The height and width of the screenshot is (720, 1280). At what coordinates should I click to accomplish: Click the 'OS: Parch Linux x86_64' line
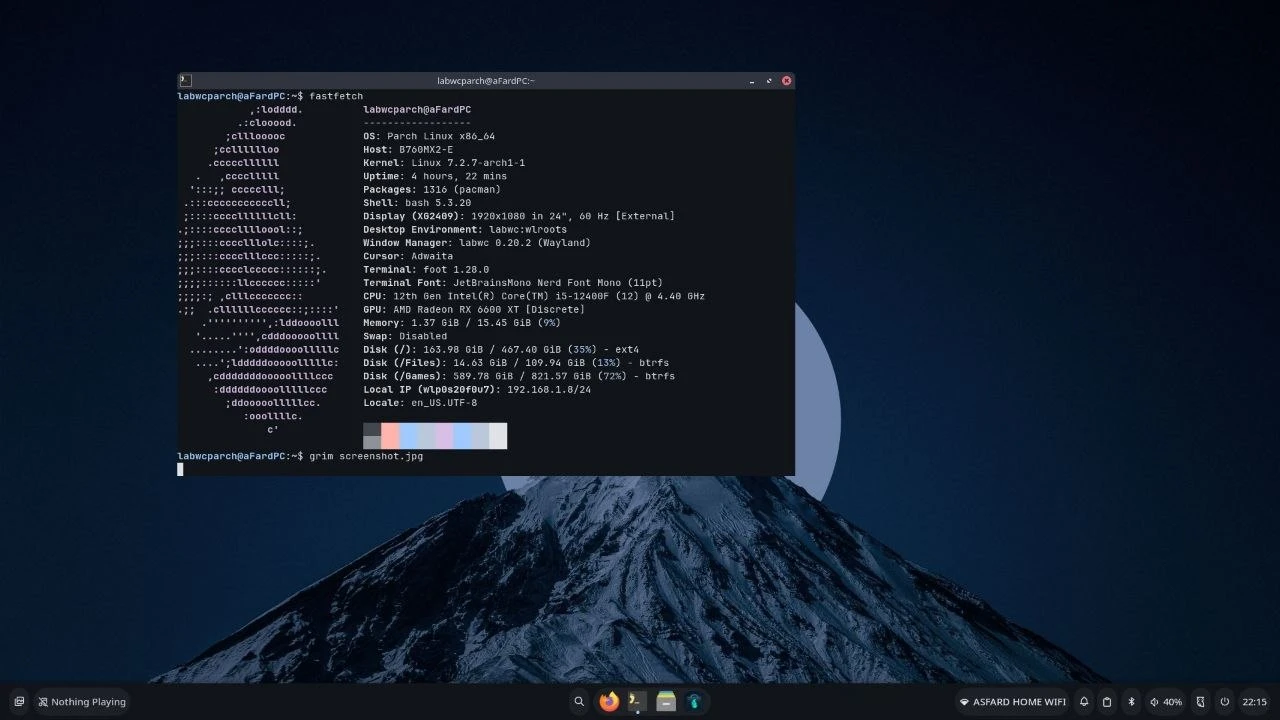429,136
